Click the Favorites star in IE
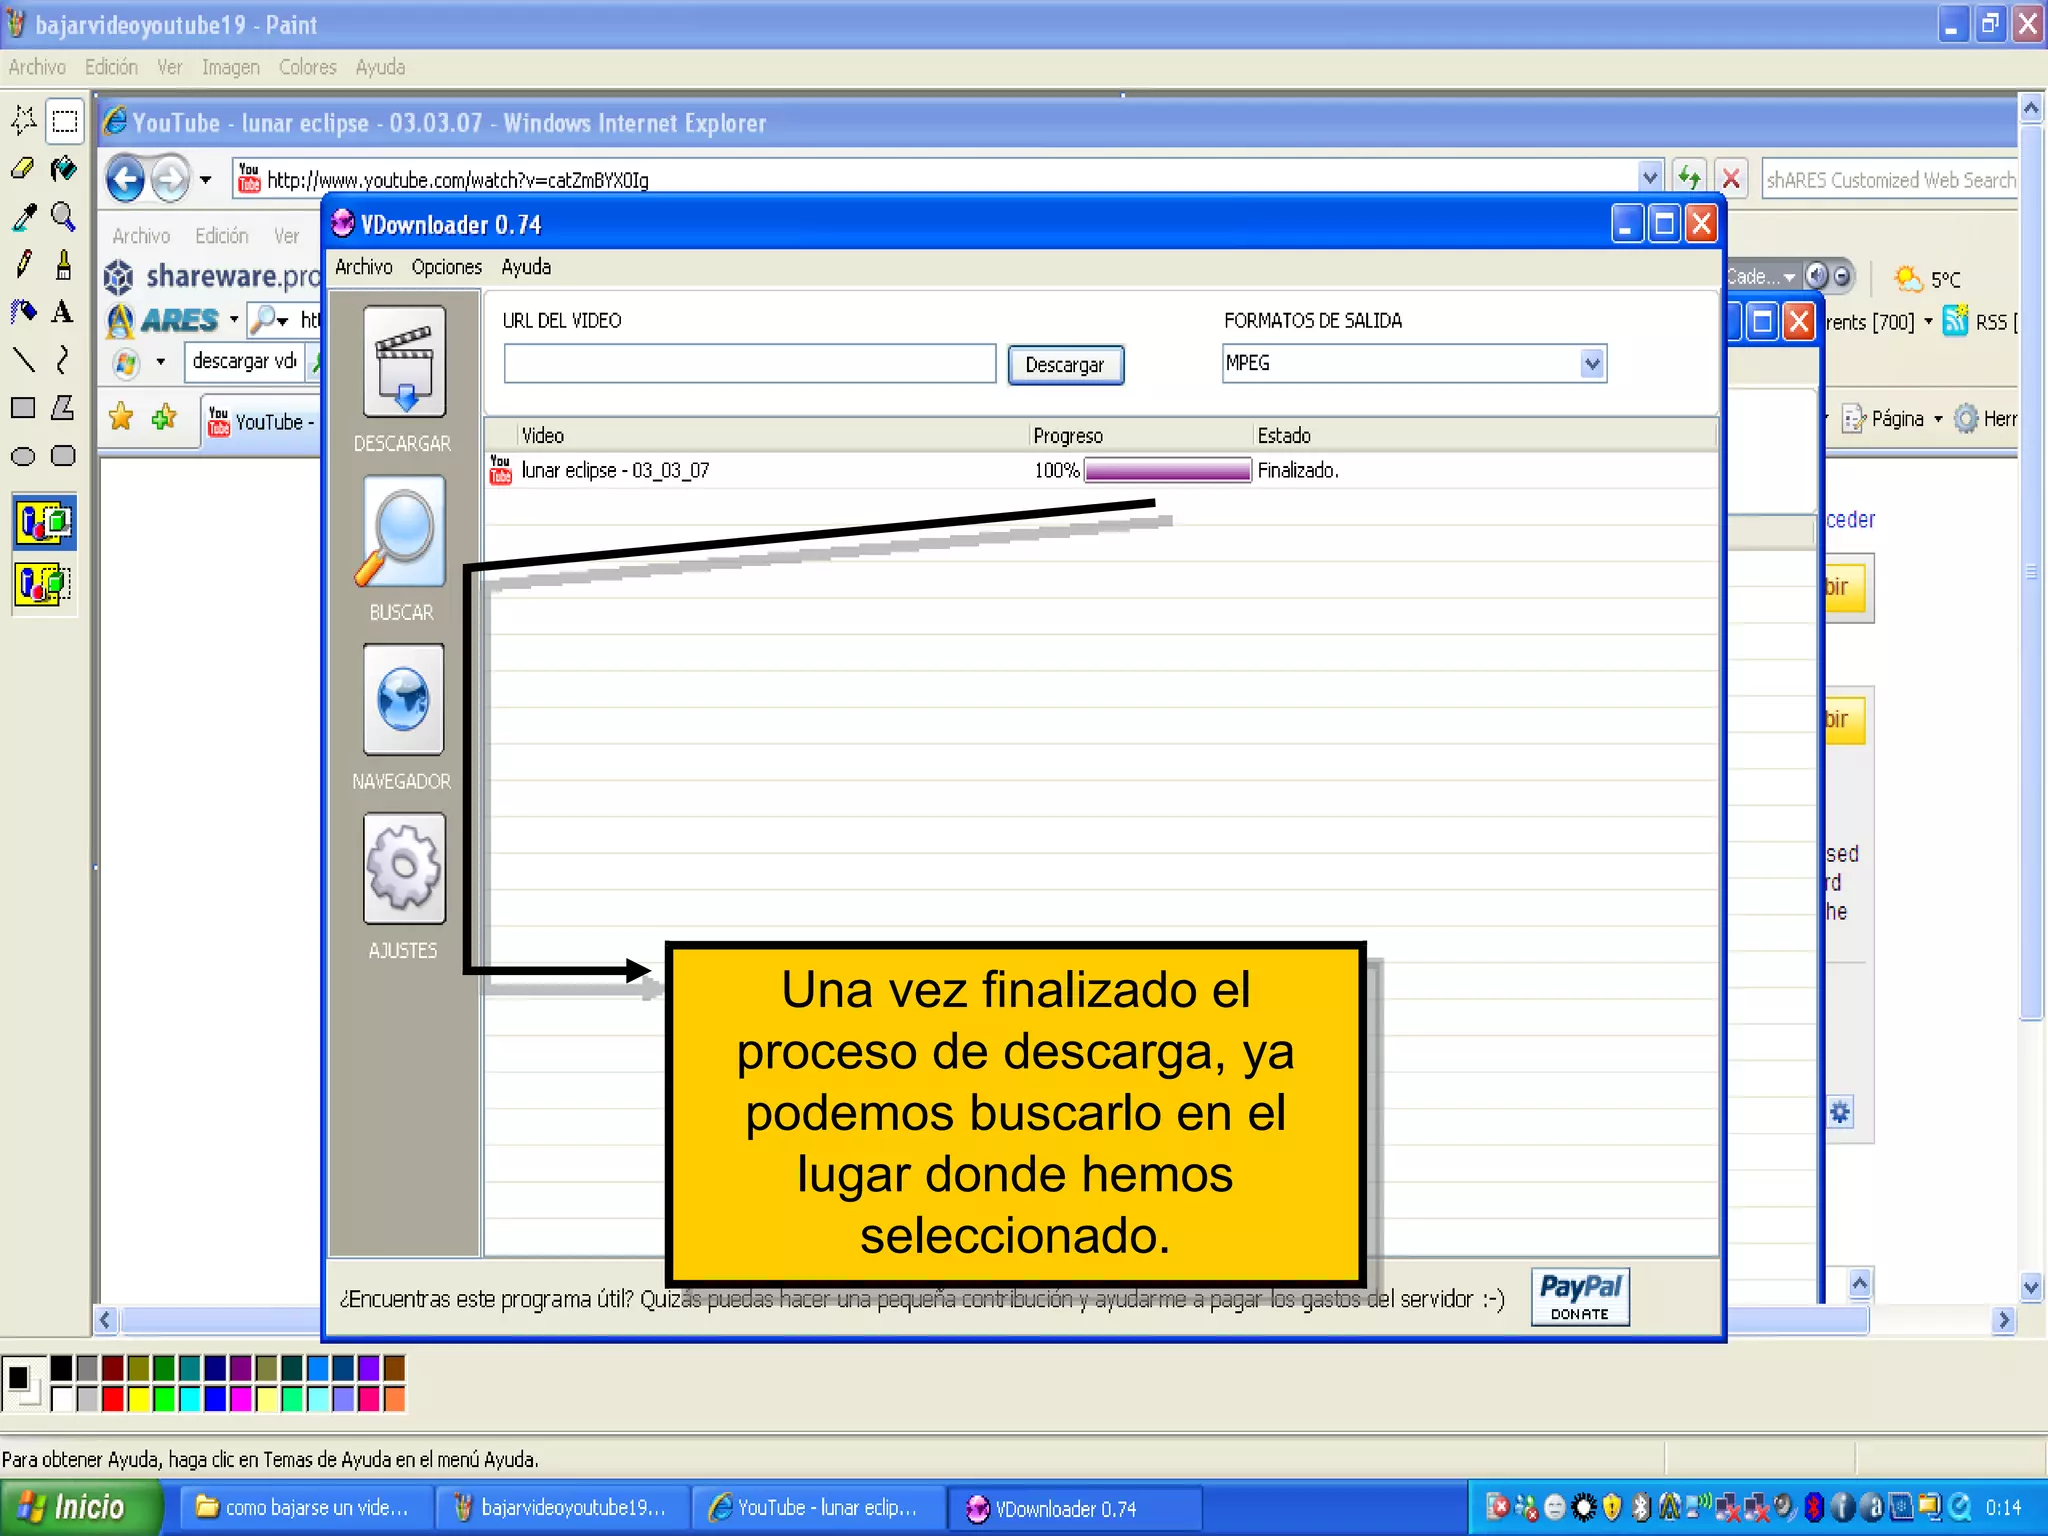The width and height of the screenshot is (2048, 1536). (121, 417)
